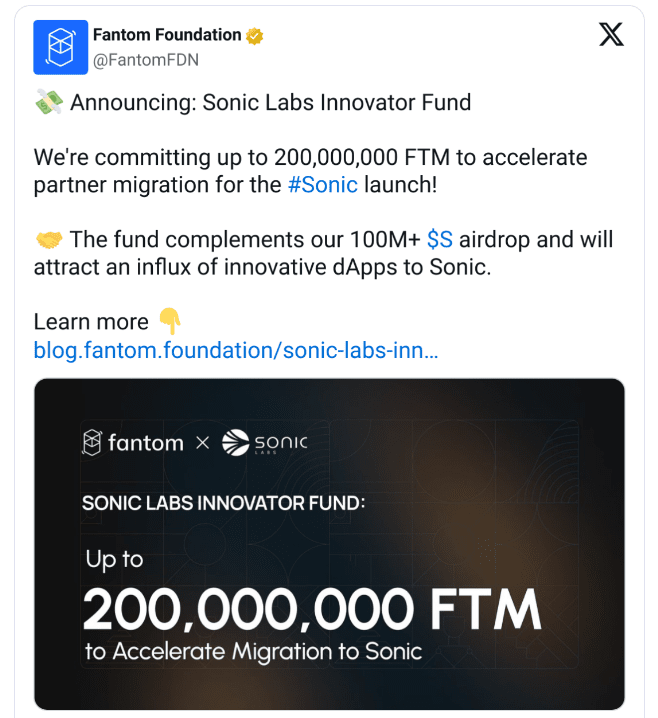Click the Fantom Foundation profile avatar
Screen dimensions: 658x718
point(61,47)
